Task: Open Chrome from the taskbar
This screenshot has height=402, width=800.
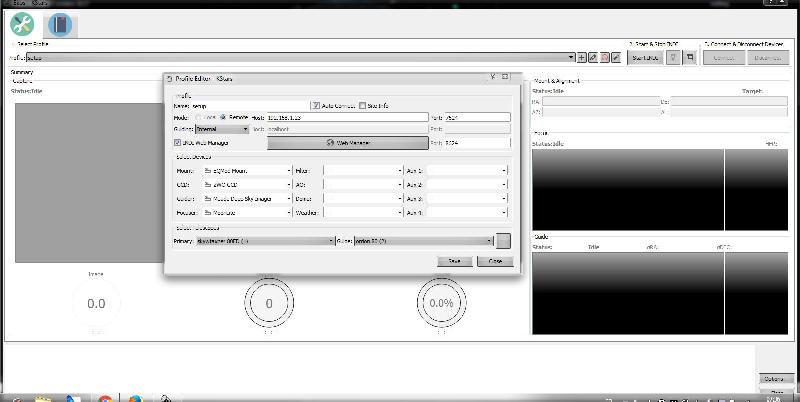Action: coord(105,398)
